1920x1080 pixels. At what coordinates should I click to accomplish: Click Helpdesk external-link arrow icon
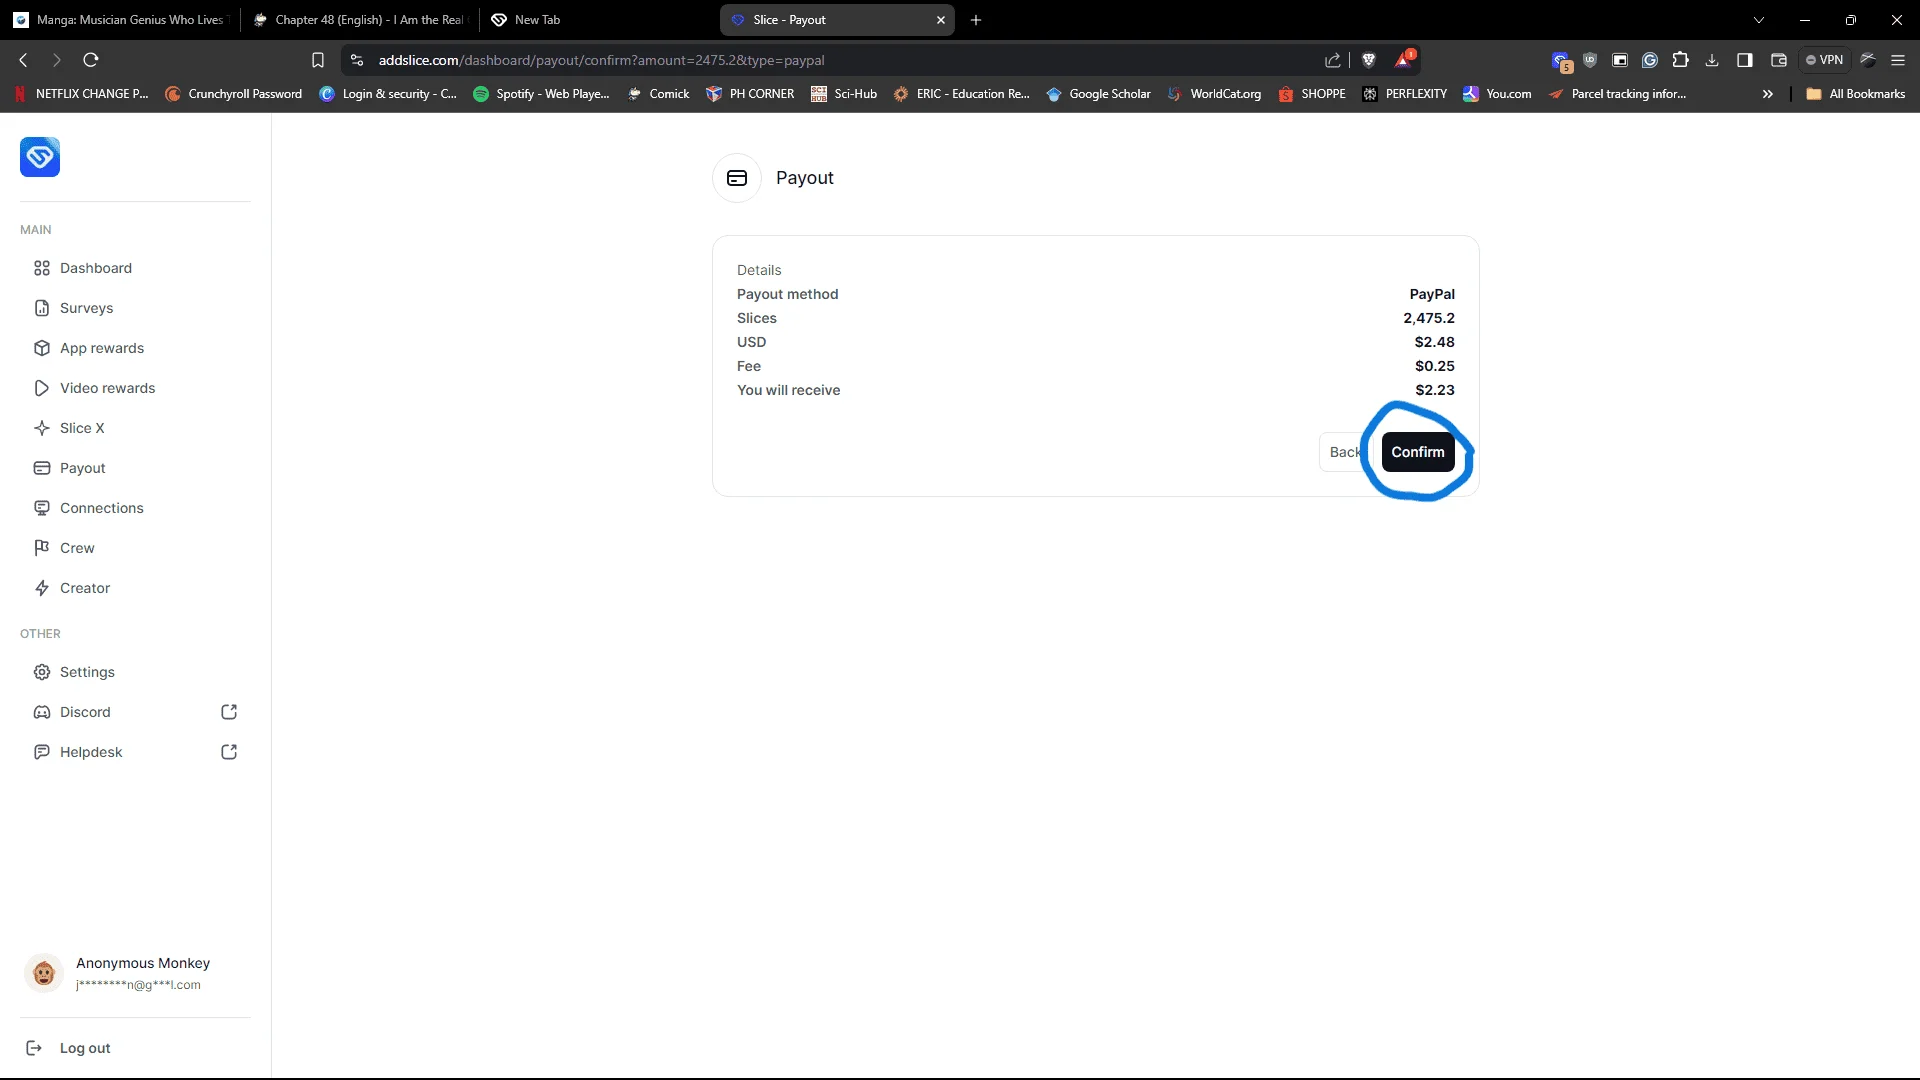pos(229,752)
